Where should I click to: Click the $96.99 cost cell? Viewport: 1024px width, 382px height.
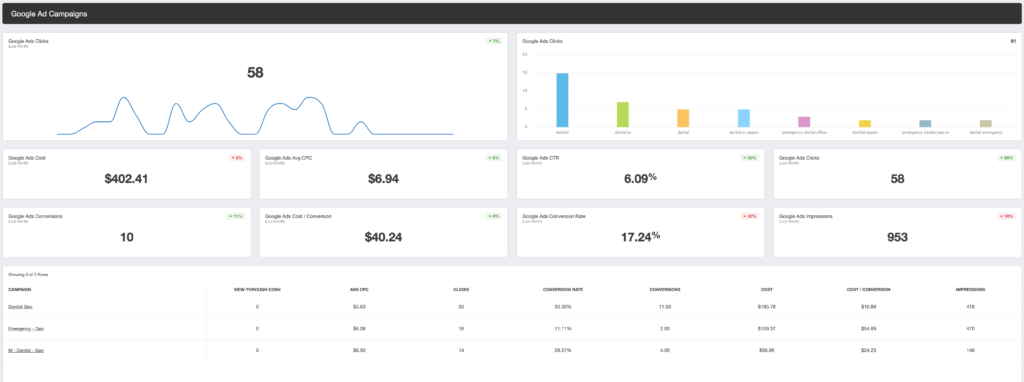click(767, 351)
